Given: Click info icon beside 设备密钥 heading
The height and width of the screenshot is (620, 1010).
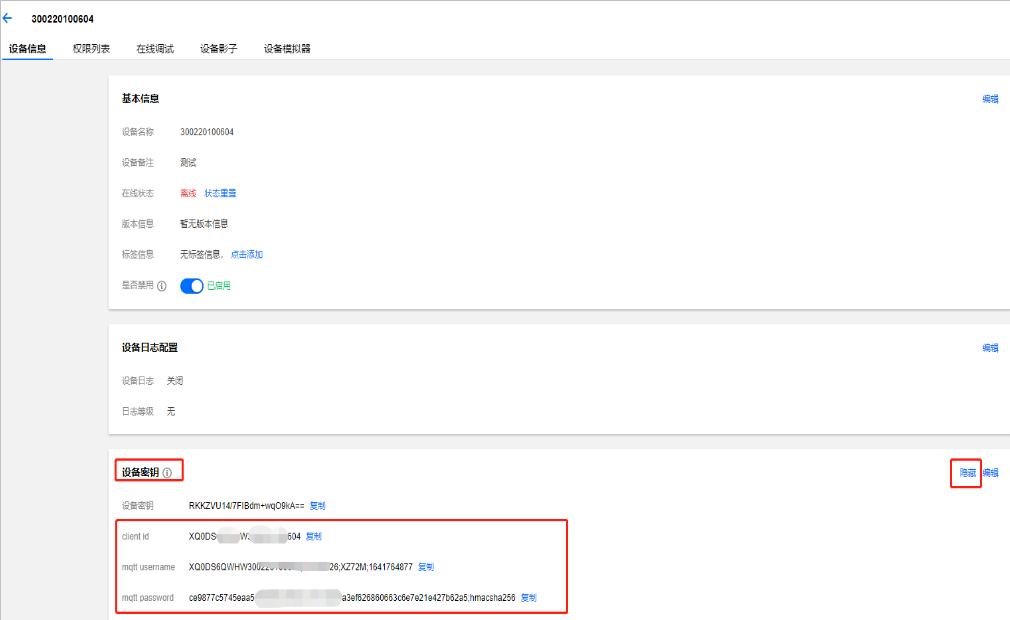Looking at the screenshot, I should click(x=167, y=473).
